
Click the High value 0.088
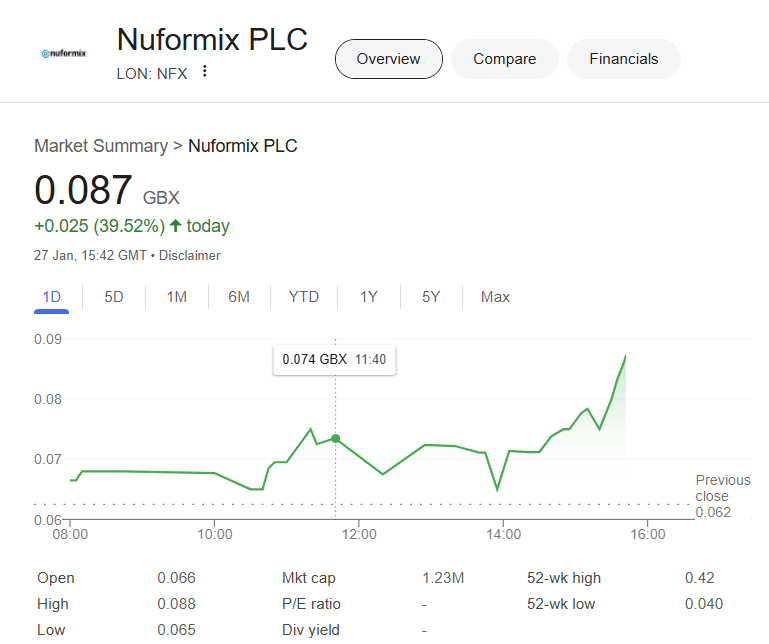(177, 604)
